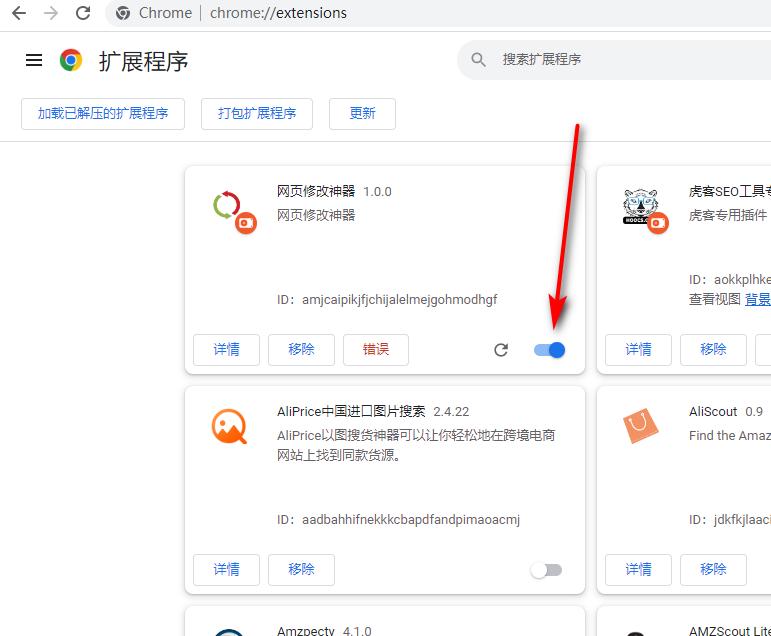Open 详情 for 网页修改神器
771x636 pixels.
[x=226, y=350]
